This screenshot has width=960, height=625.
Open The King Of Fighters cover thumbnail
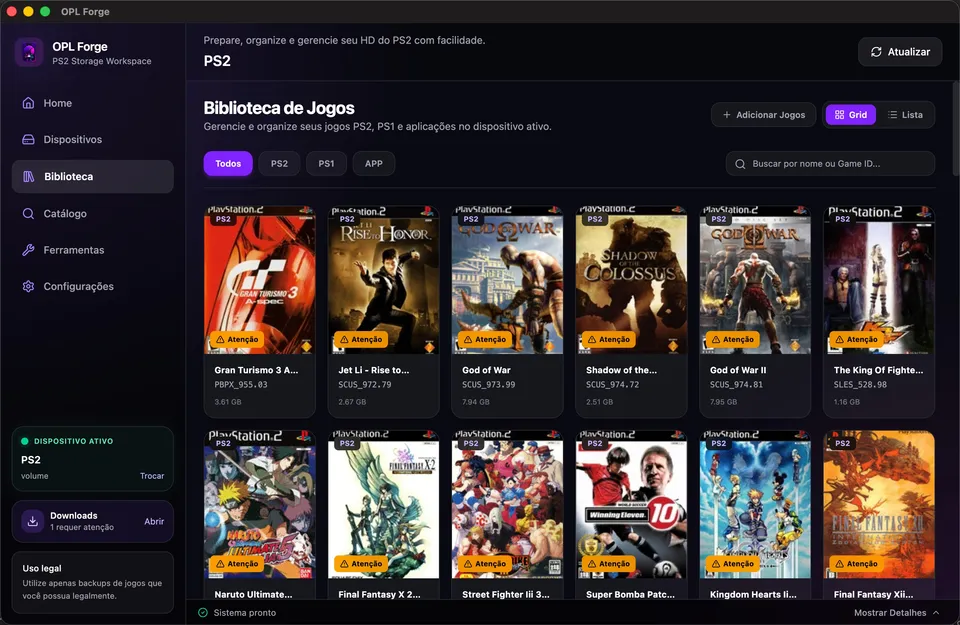pos(879,280)
